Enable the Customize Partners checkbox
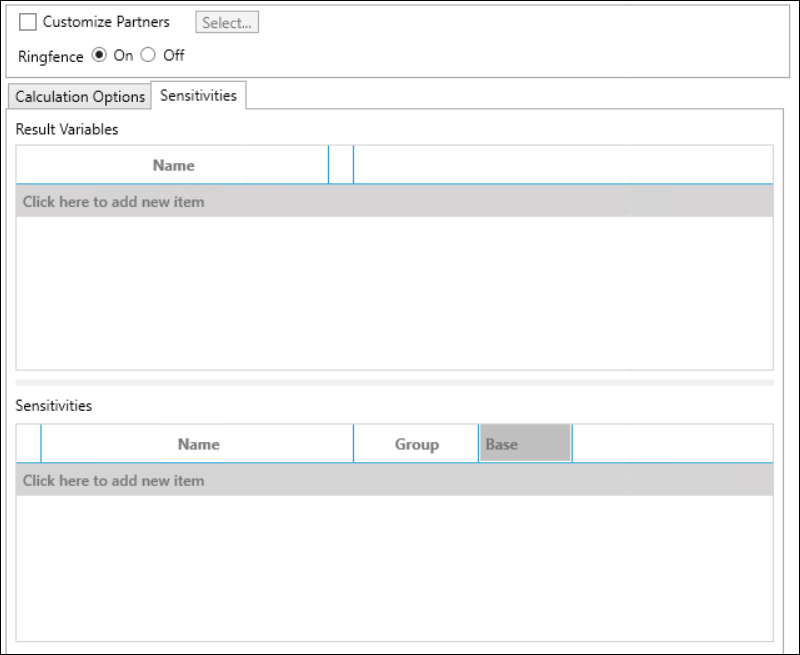 (x=27, y=22)
